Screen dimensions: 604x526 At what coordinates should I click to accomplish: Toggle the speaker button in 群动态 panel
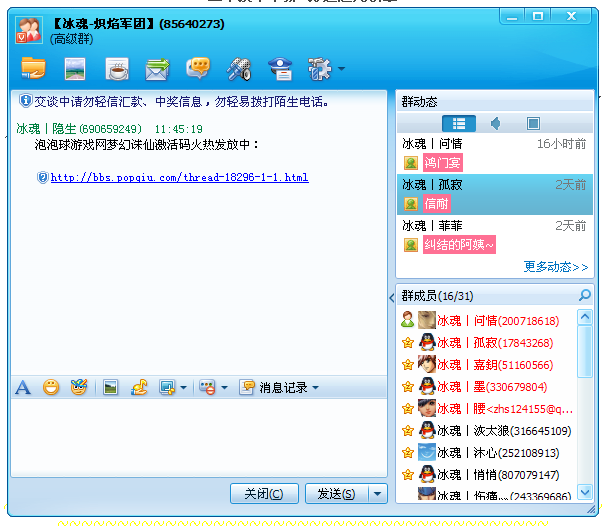(496, 123)
